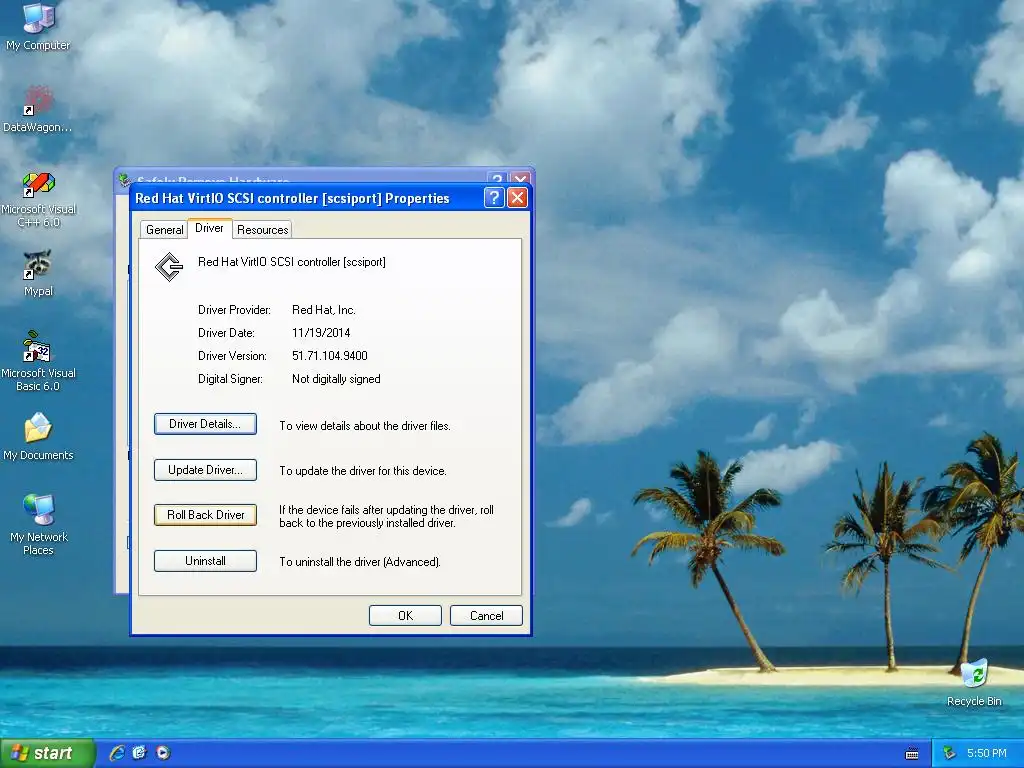Click the Safely Remove Hardware tray icon
The image size is (1024, 768).
coord(949,754)
